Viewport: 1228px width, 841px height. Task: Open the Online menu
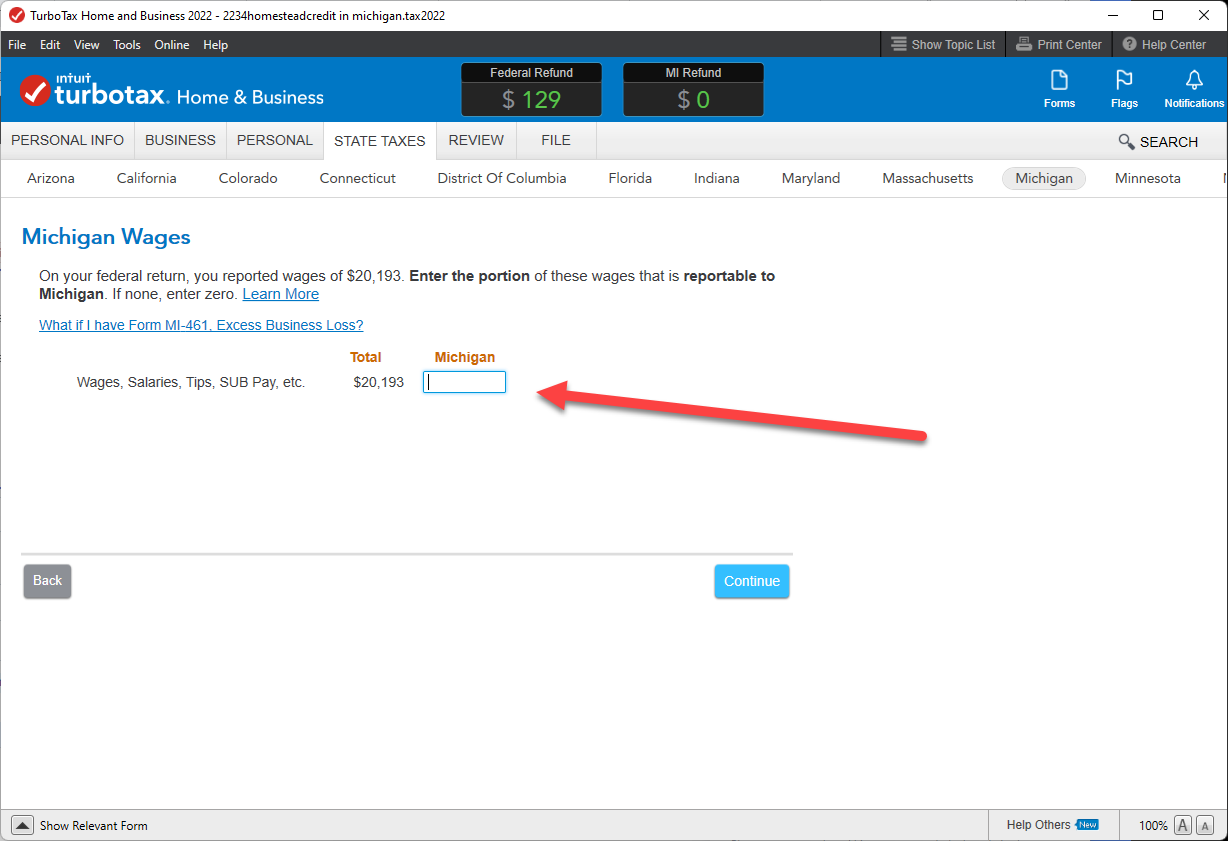coord(172,45)
